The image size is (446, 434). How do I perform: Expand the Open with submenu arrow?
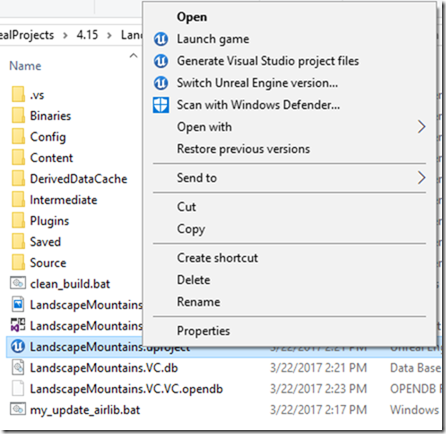[x=421, y=127]
